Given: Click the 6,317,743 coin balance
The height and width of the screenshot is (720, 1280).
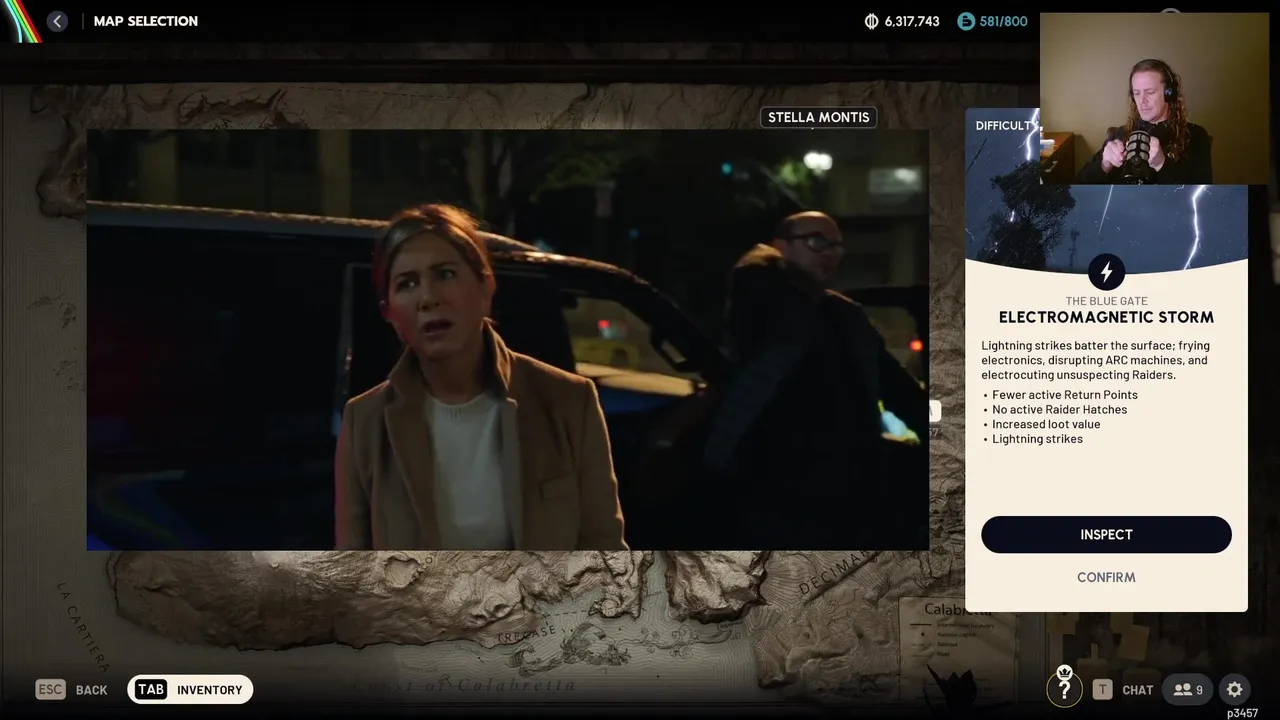Looking at the screenshot, I should (912, 21).
